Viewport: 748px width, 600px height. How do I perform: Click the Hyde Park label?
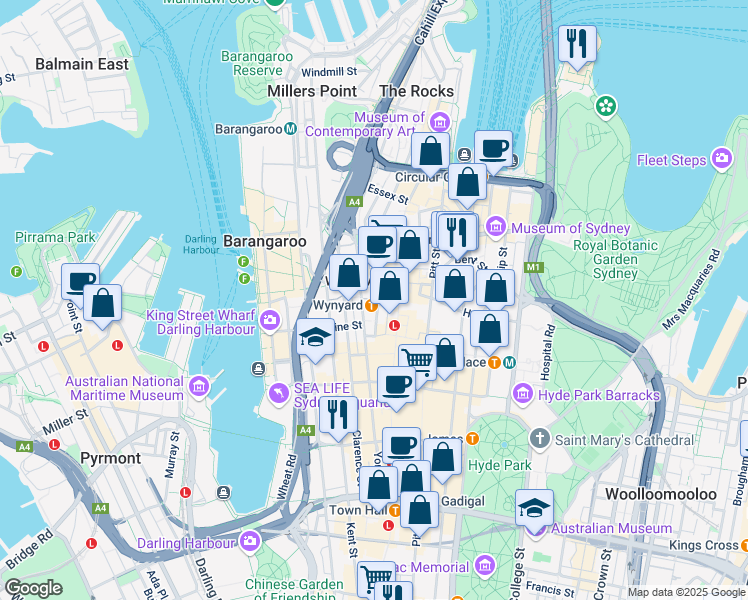(x=499, y=466)
